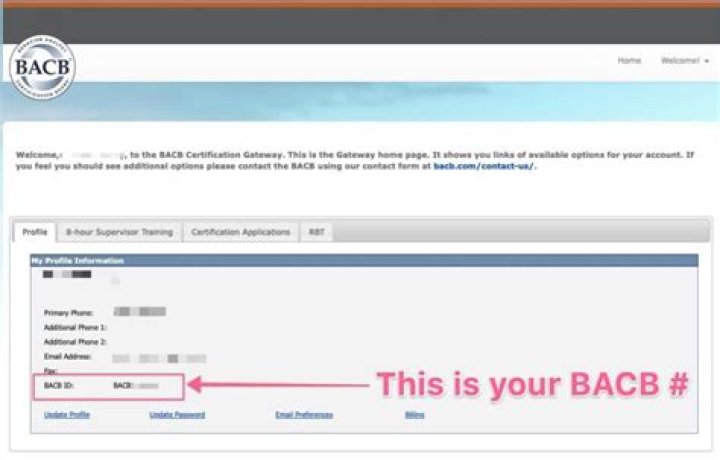
Task: Open the Update Password link
Action: [177, 415]
